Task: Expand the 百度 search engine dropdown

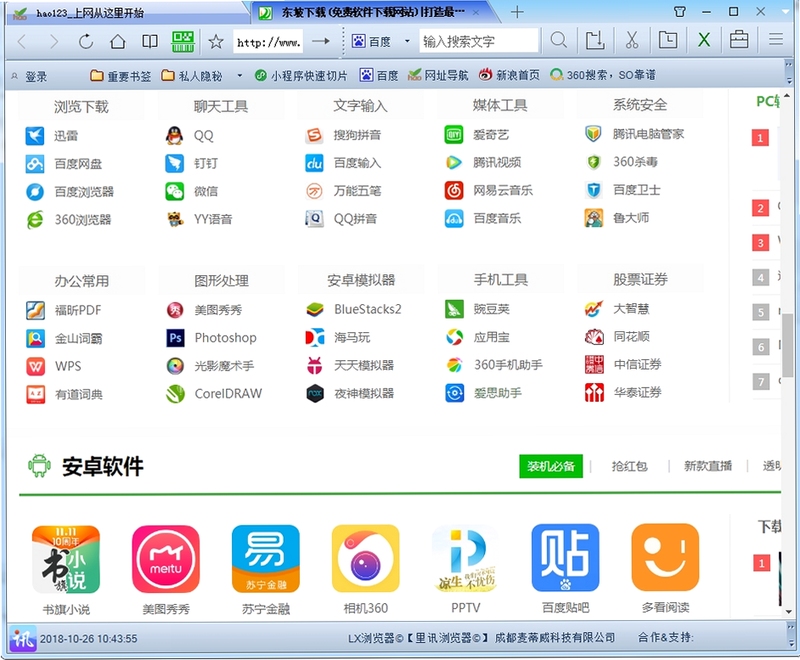Action: (407, 41)
